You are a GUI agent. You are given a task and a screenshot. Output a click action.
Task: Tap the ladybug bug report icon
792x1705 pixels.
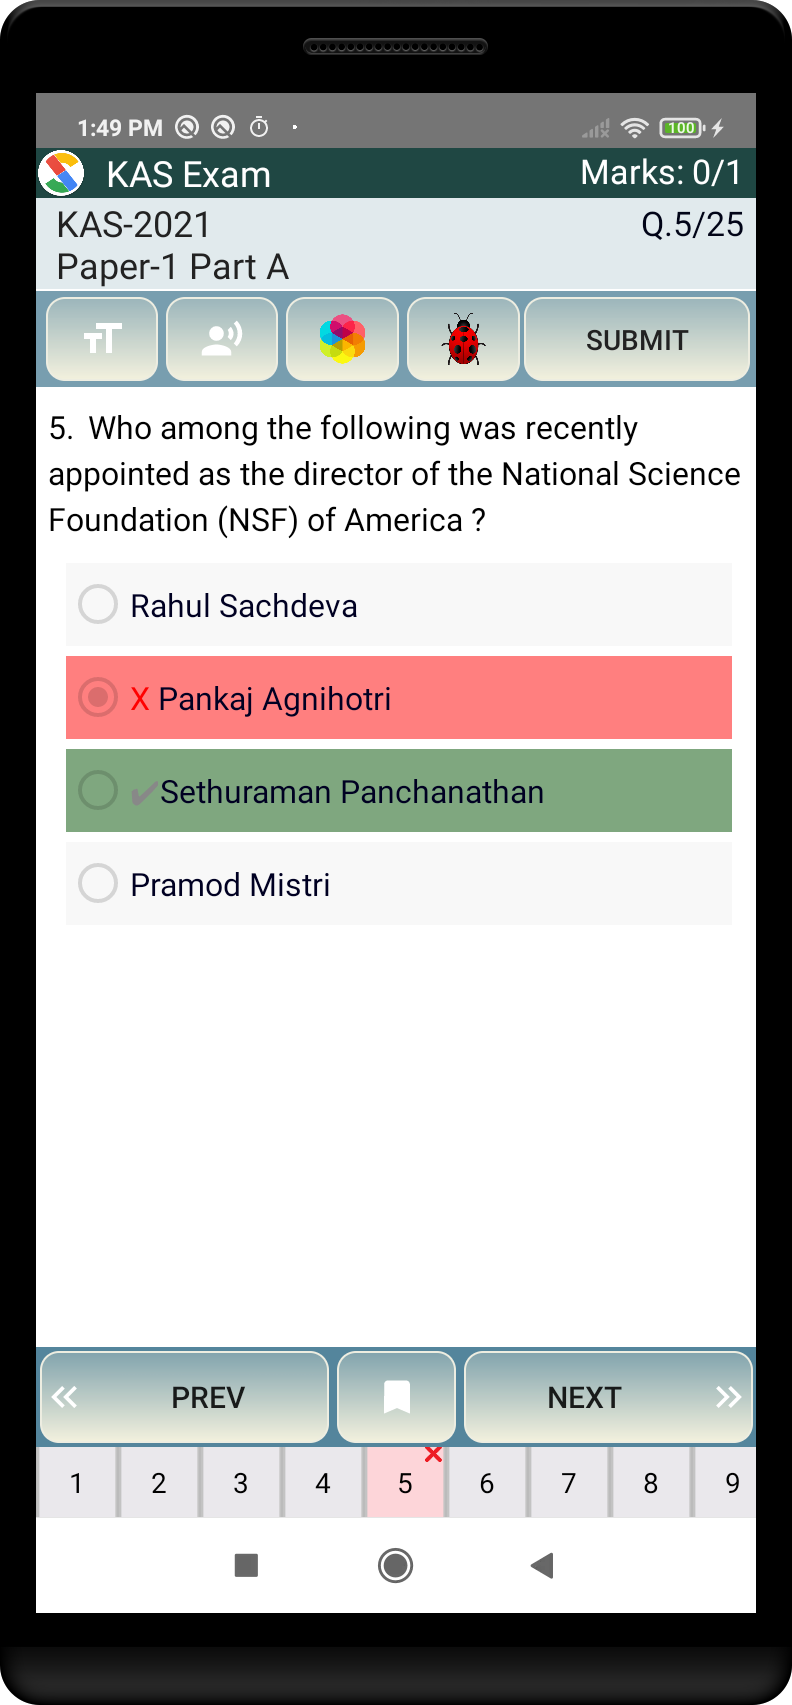point(463,340)
